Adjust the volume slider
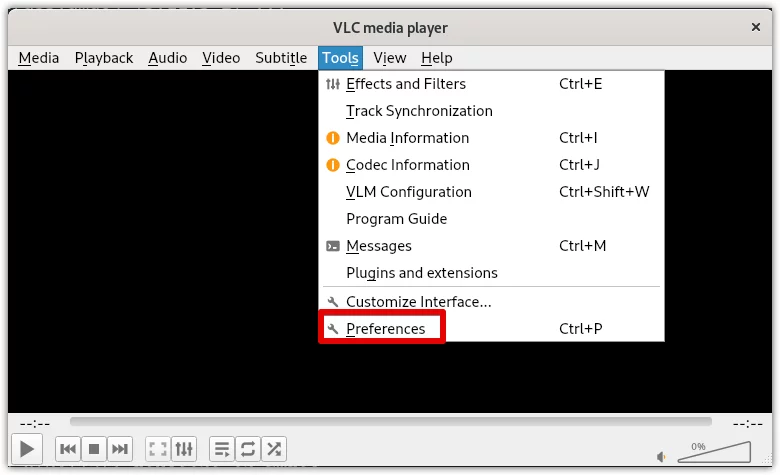Image resolution: width=780 pixels, height=475 pixels. pos(714,452)
